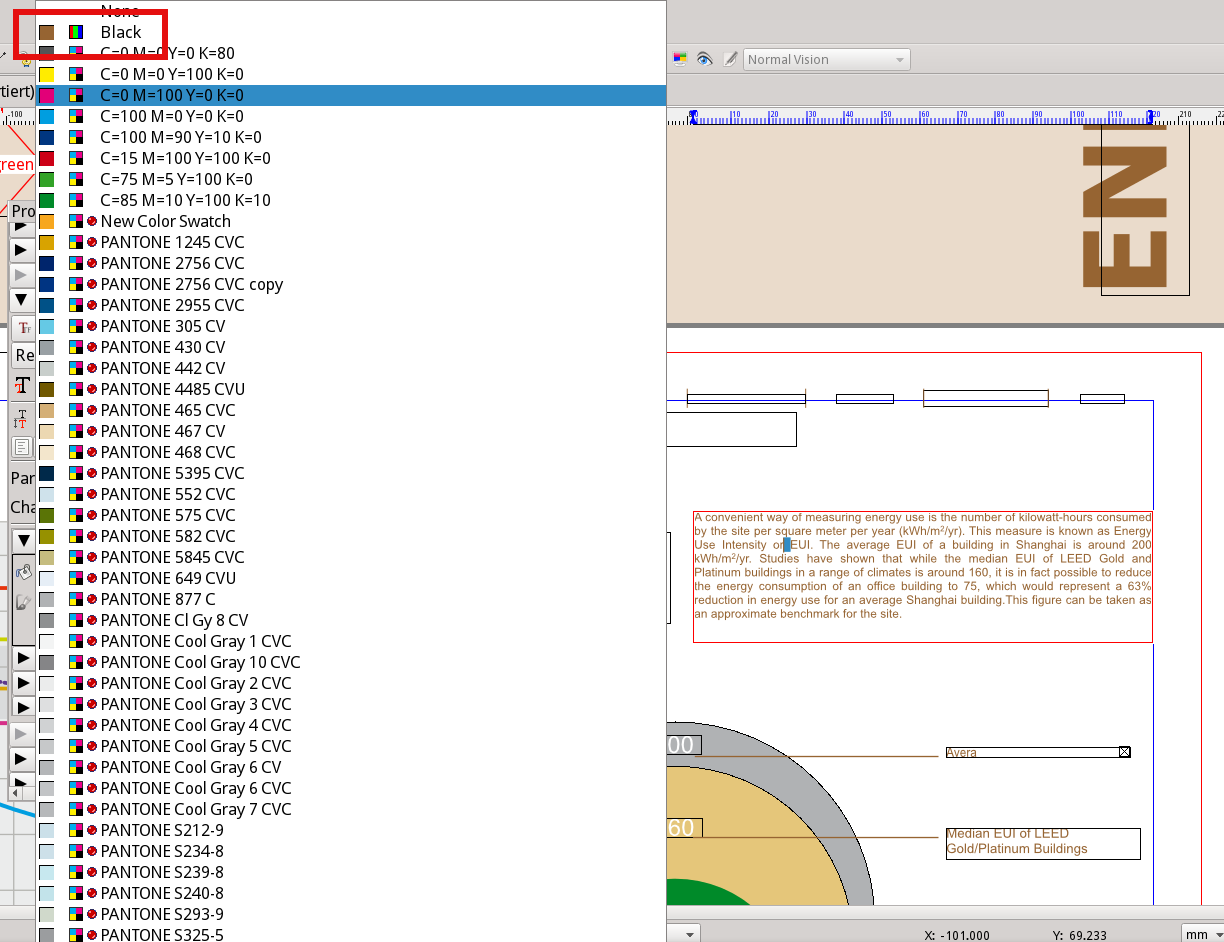The image size is (1224, 942).
Task: Choose PANTONE 5395 CVC entry
Action: click(172, 473)
